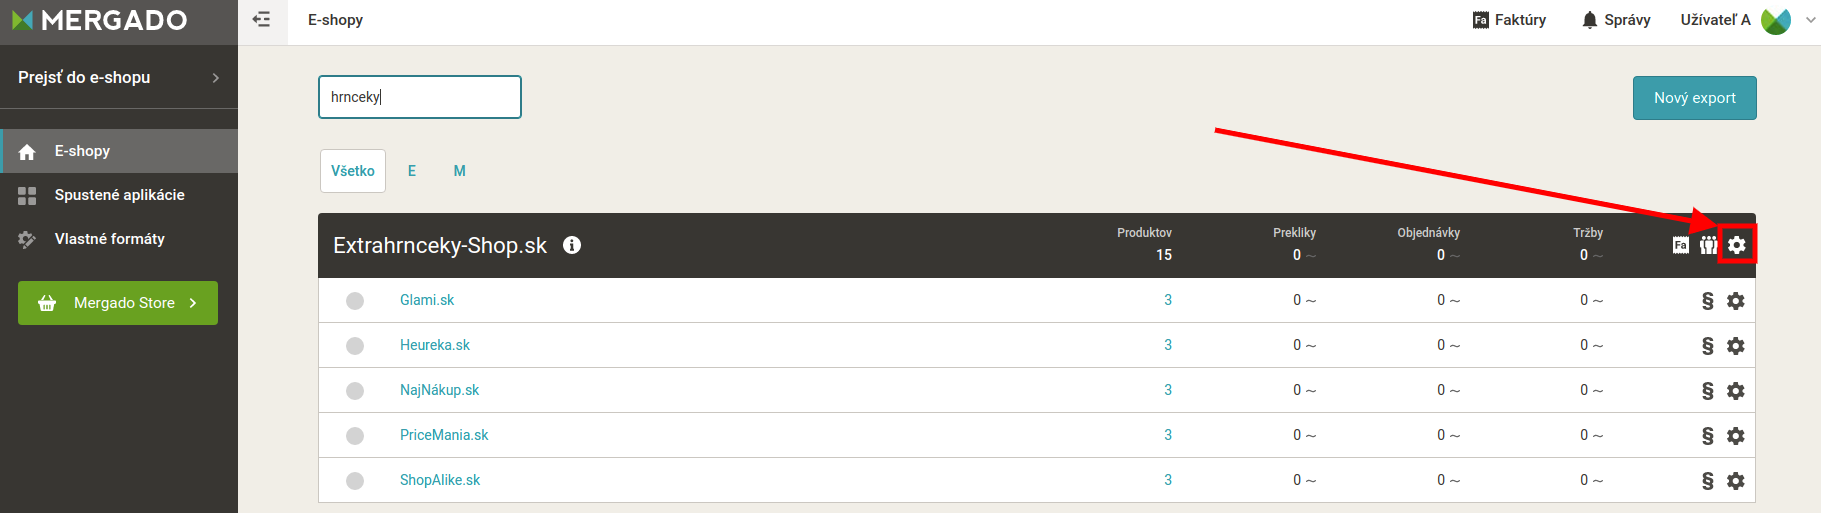Select the M filter tab
Viewport: 1821px width, 513px height.
(x=460, y=171)
